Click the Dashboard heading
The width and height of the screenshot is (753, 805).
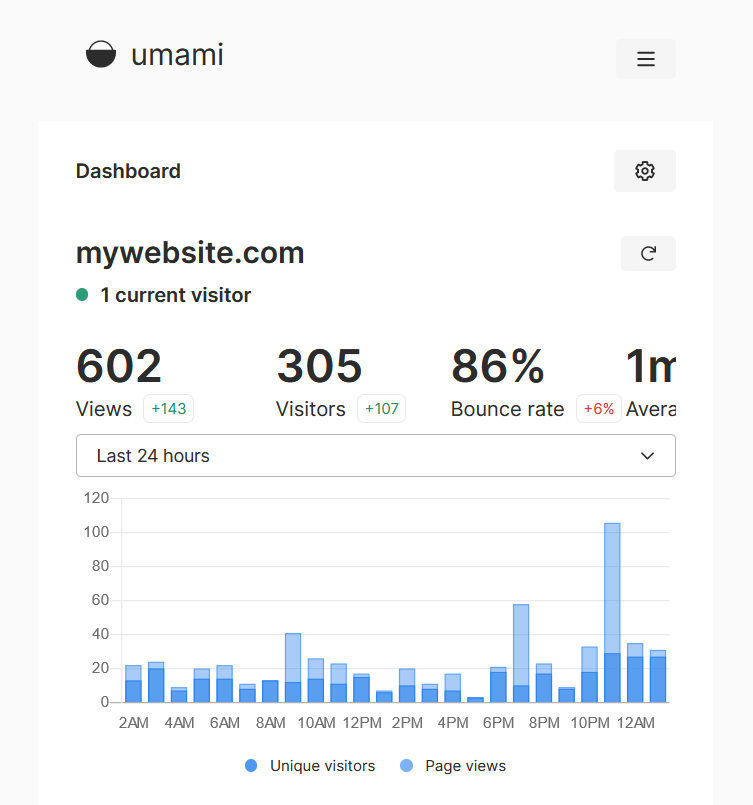(x=128, y=171)
